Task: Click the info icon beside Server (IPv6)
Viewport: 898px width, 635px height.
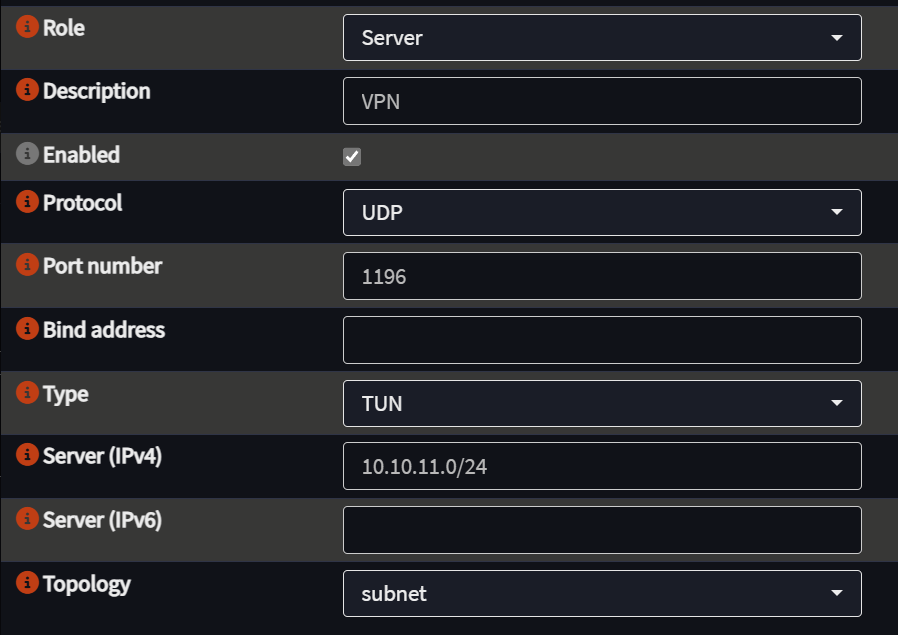Action: tap(27, 518)
